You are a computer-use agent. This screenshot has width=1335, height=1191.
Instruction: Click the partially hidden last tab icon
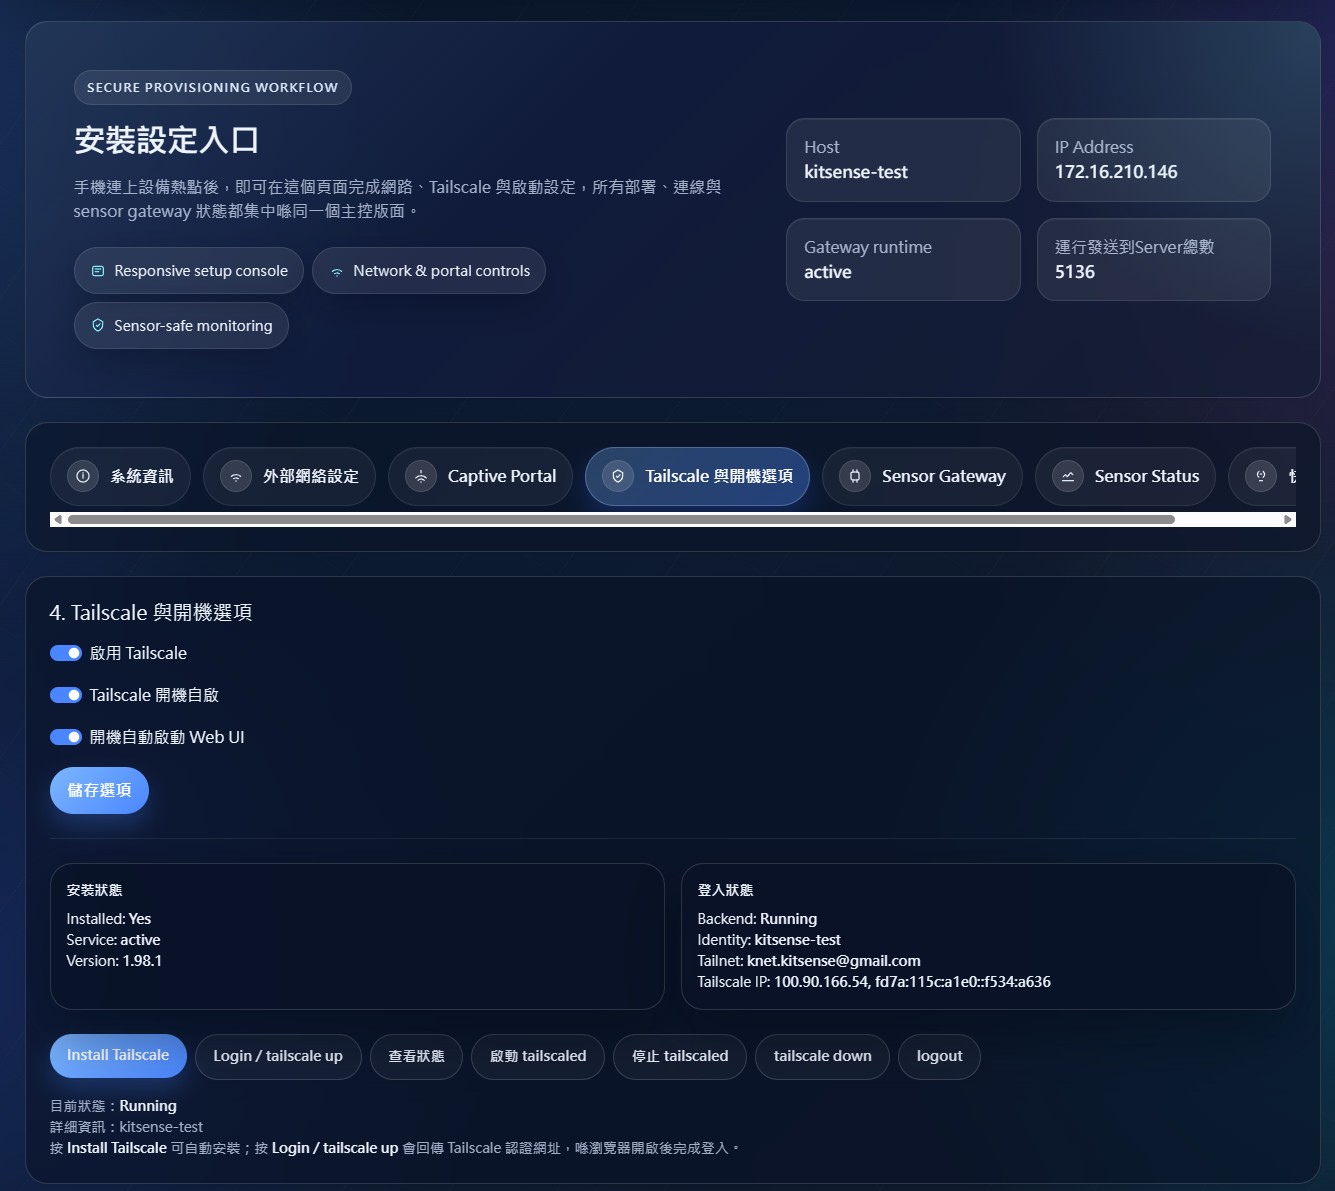point(1261,476)
